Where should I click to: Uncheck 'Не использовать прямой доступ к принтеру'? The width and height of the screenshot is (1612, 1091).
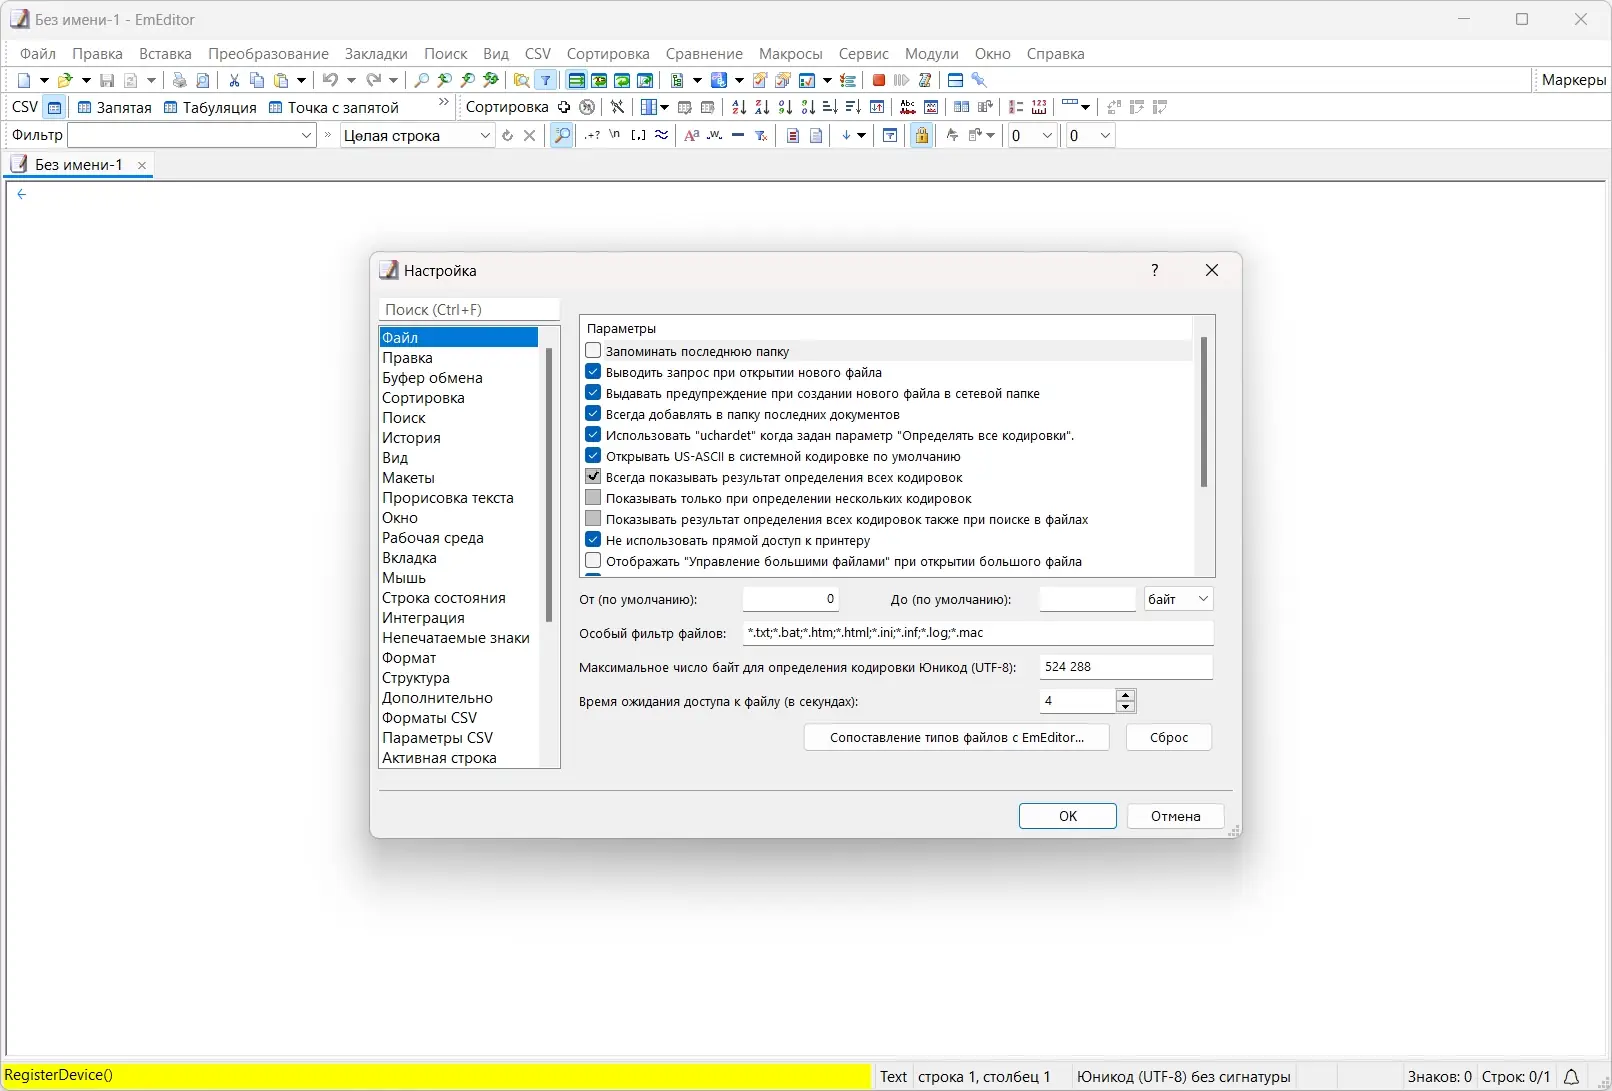[x=593, y=540]
